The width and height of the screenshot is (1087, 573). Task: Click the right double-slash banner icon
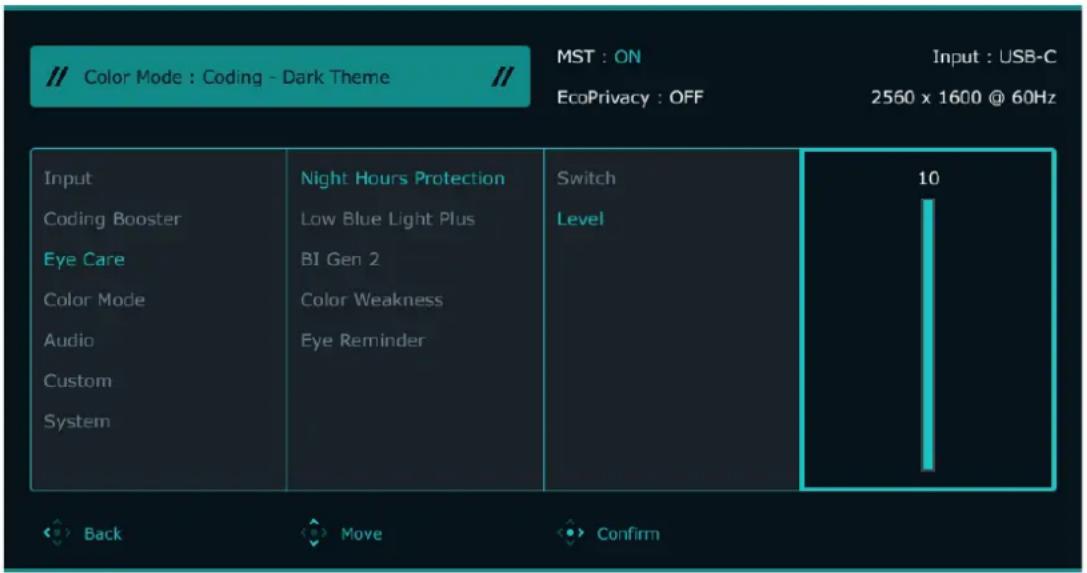pos(503,77)
